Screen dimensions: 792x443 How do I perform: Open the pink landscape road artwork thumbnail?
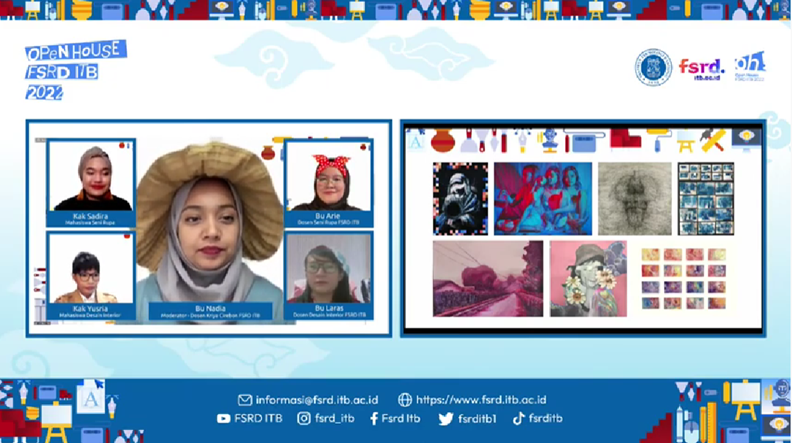pyautogui.click(x=488, y=277)
